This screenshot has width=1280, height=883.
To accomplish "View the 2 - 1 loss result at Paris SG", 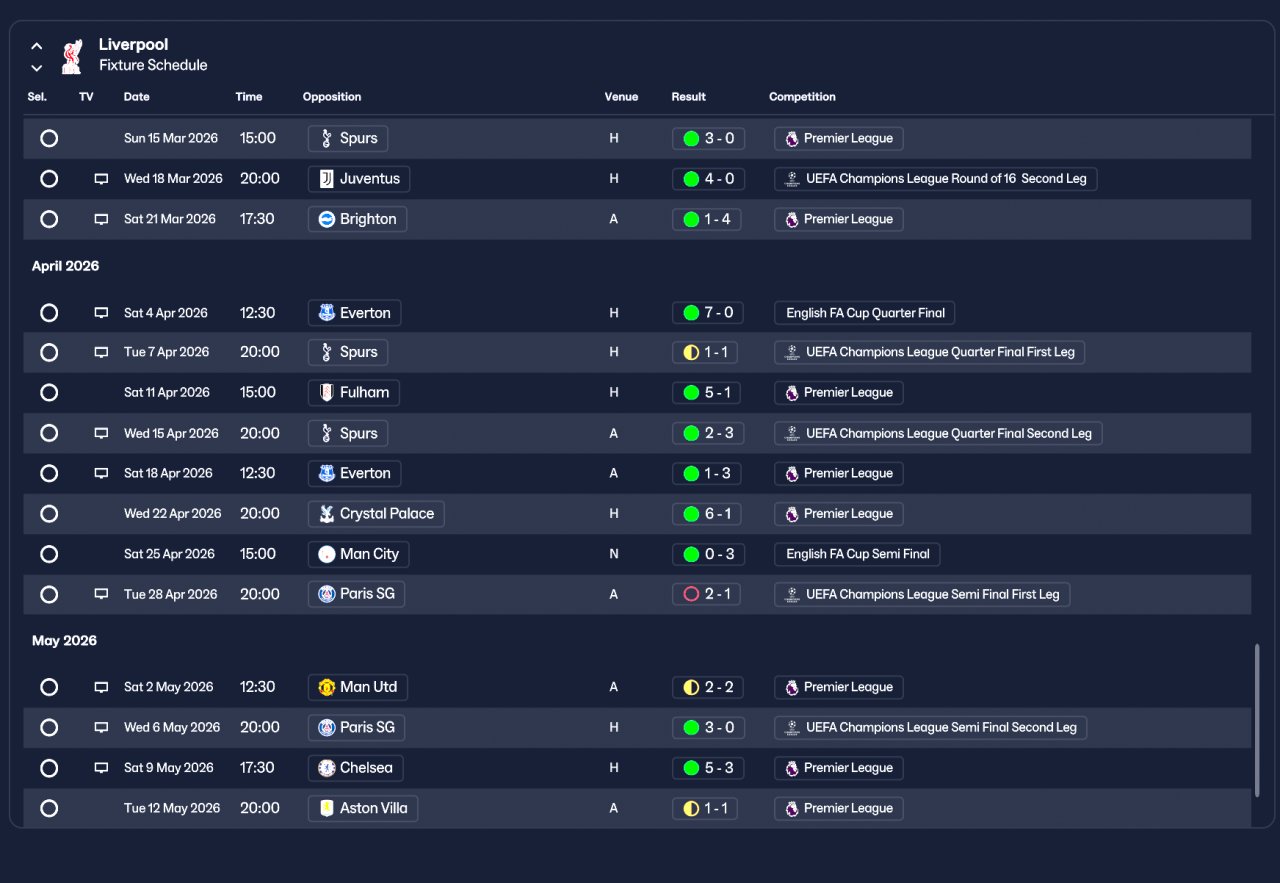I will (707, 594).
